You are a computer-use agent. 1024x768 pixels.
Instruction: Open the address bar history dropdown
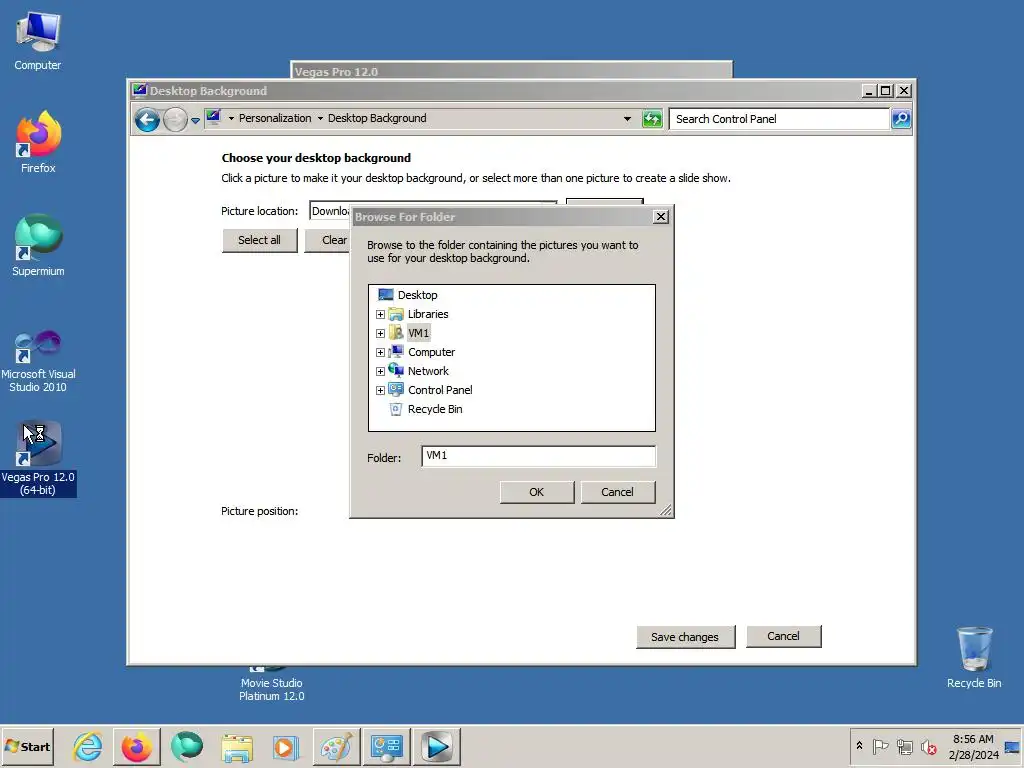click(627, 119)
